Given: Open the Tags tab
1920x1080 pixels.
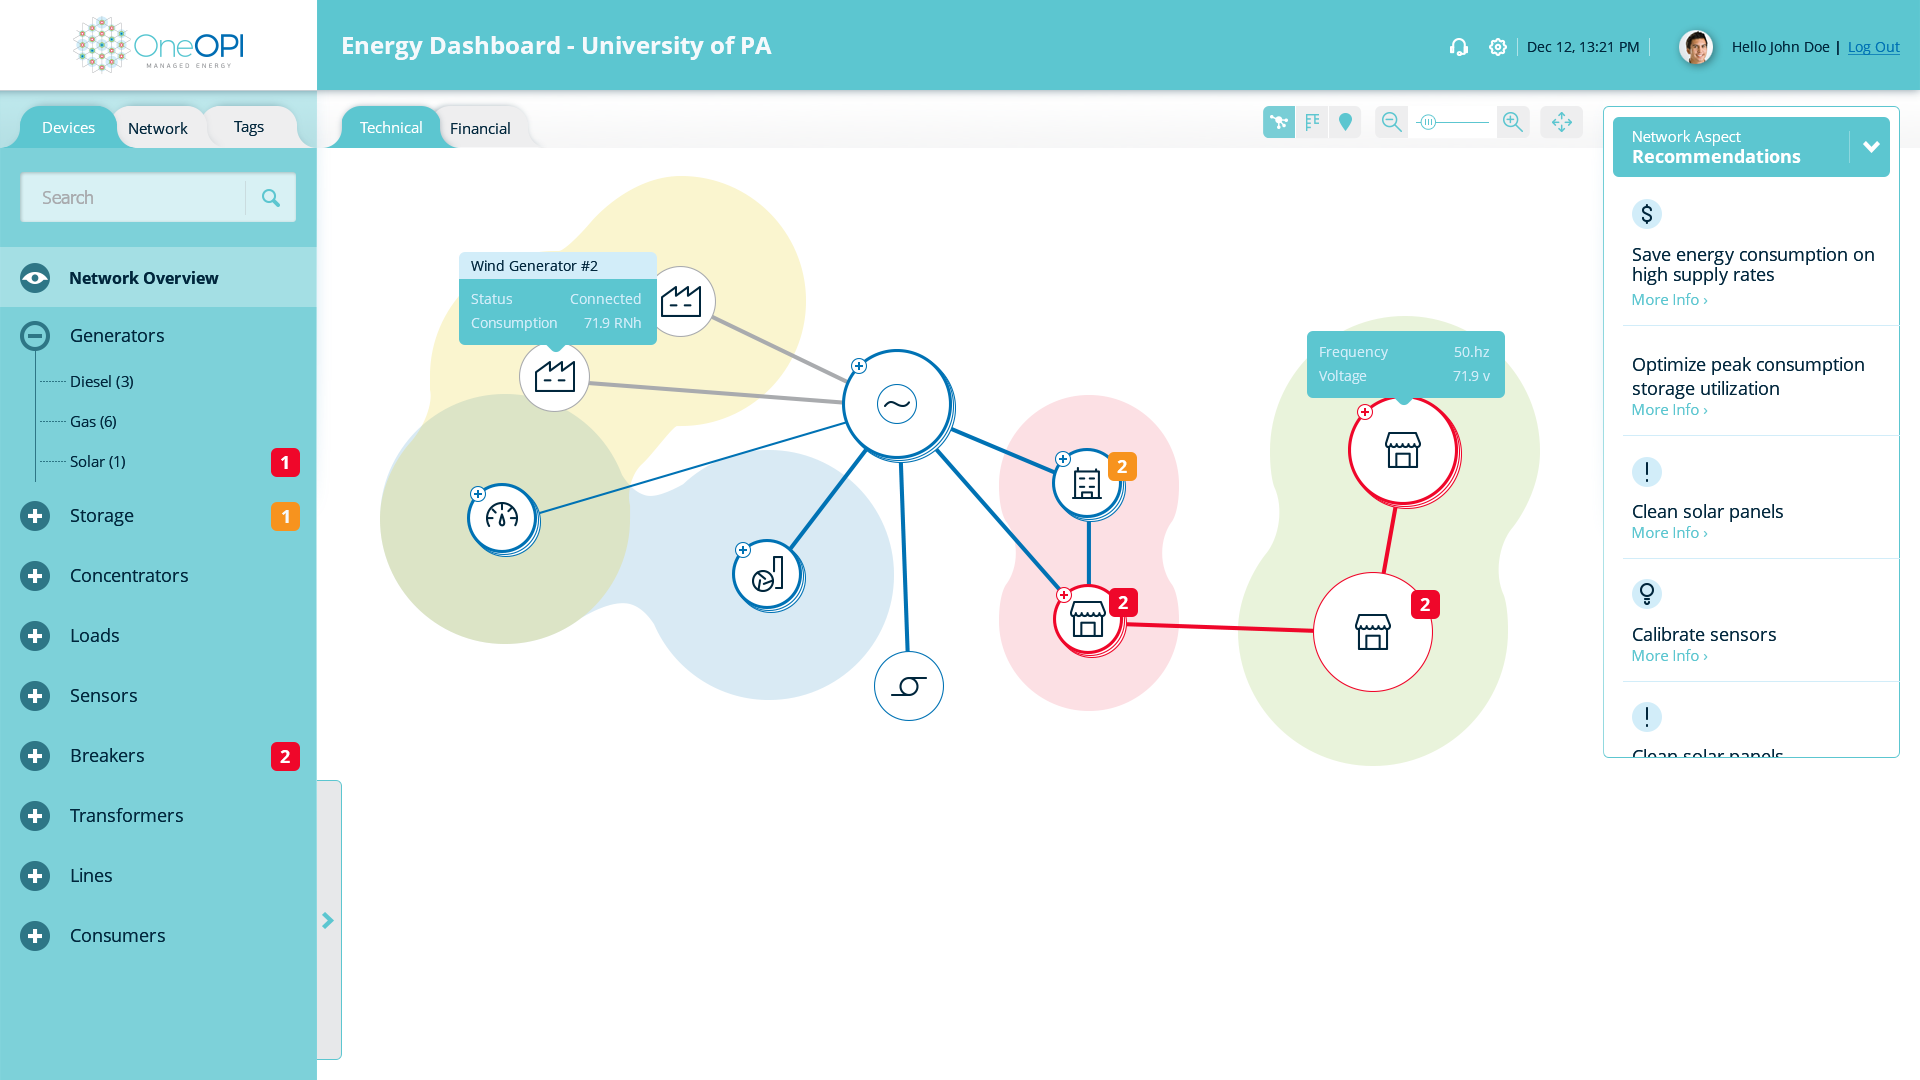Looking at the screenshot, I should point(249,127).
